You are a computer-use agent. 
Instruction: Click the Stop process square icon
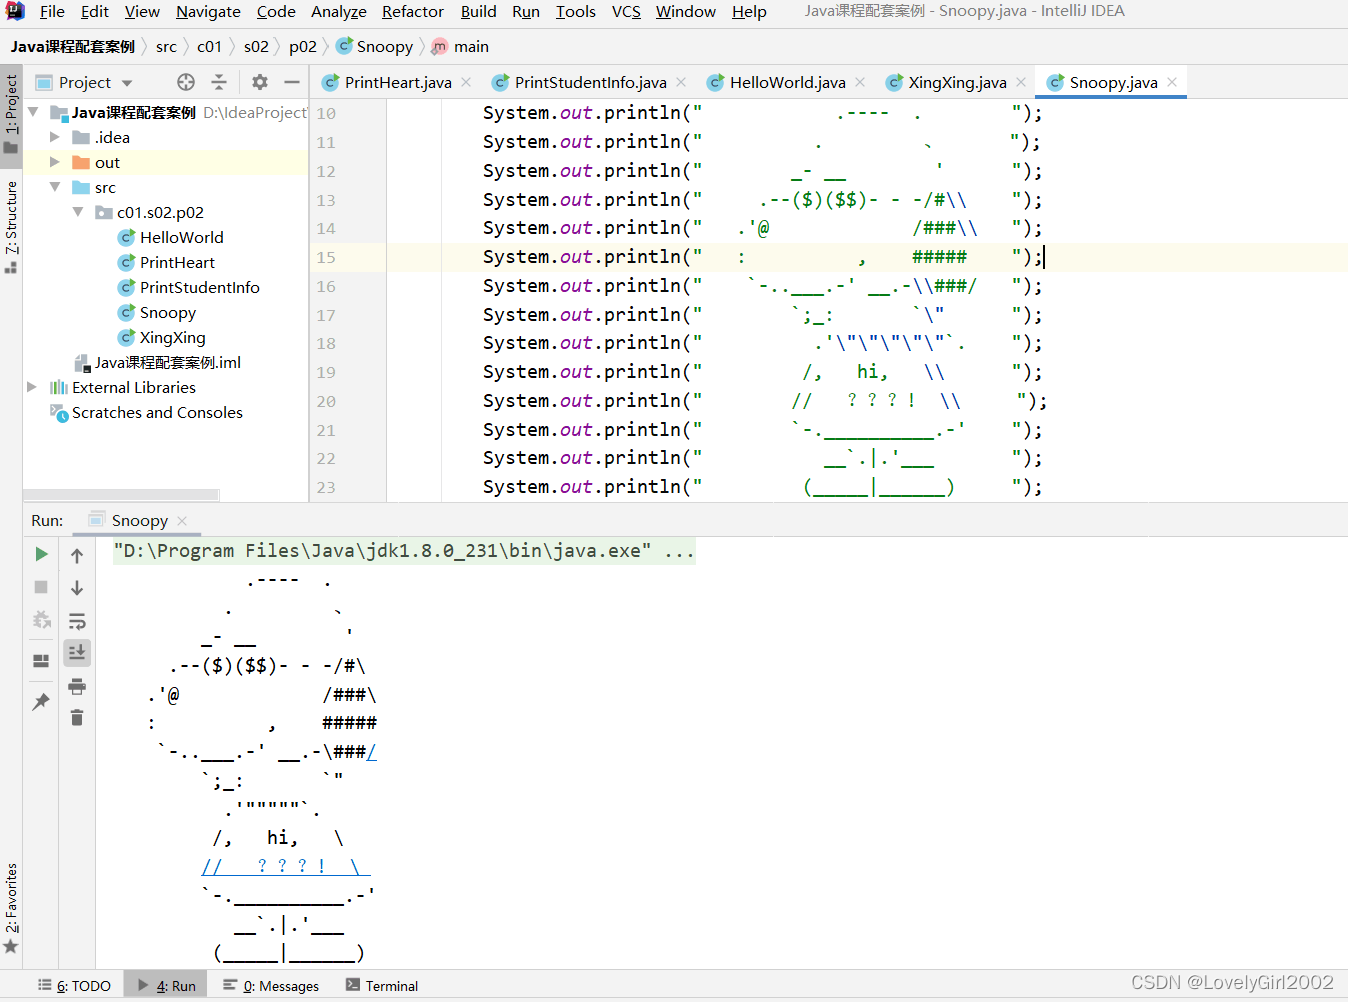click(41, 587)
